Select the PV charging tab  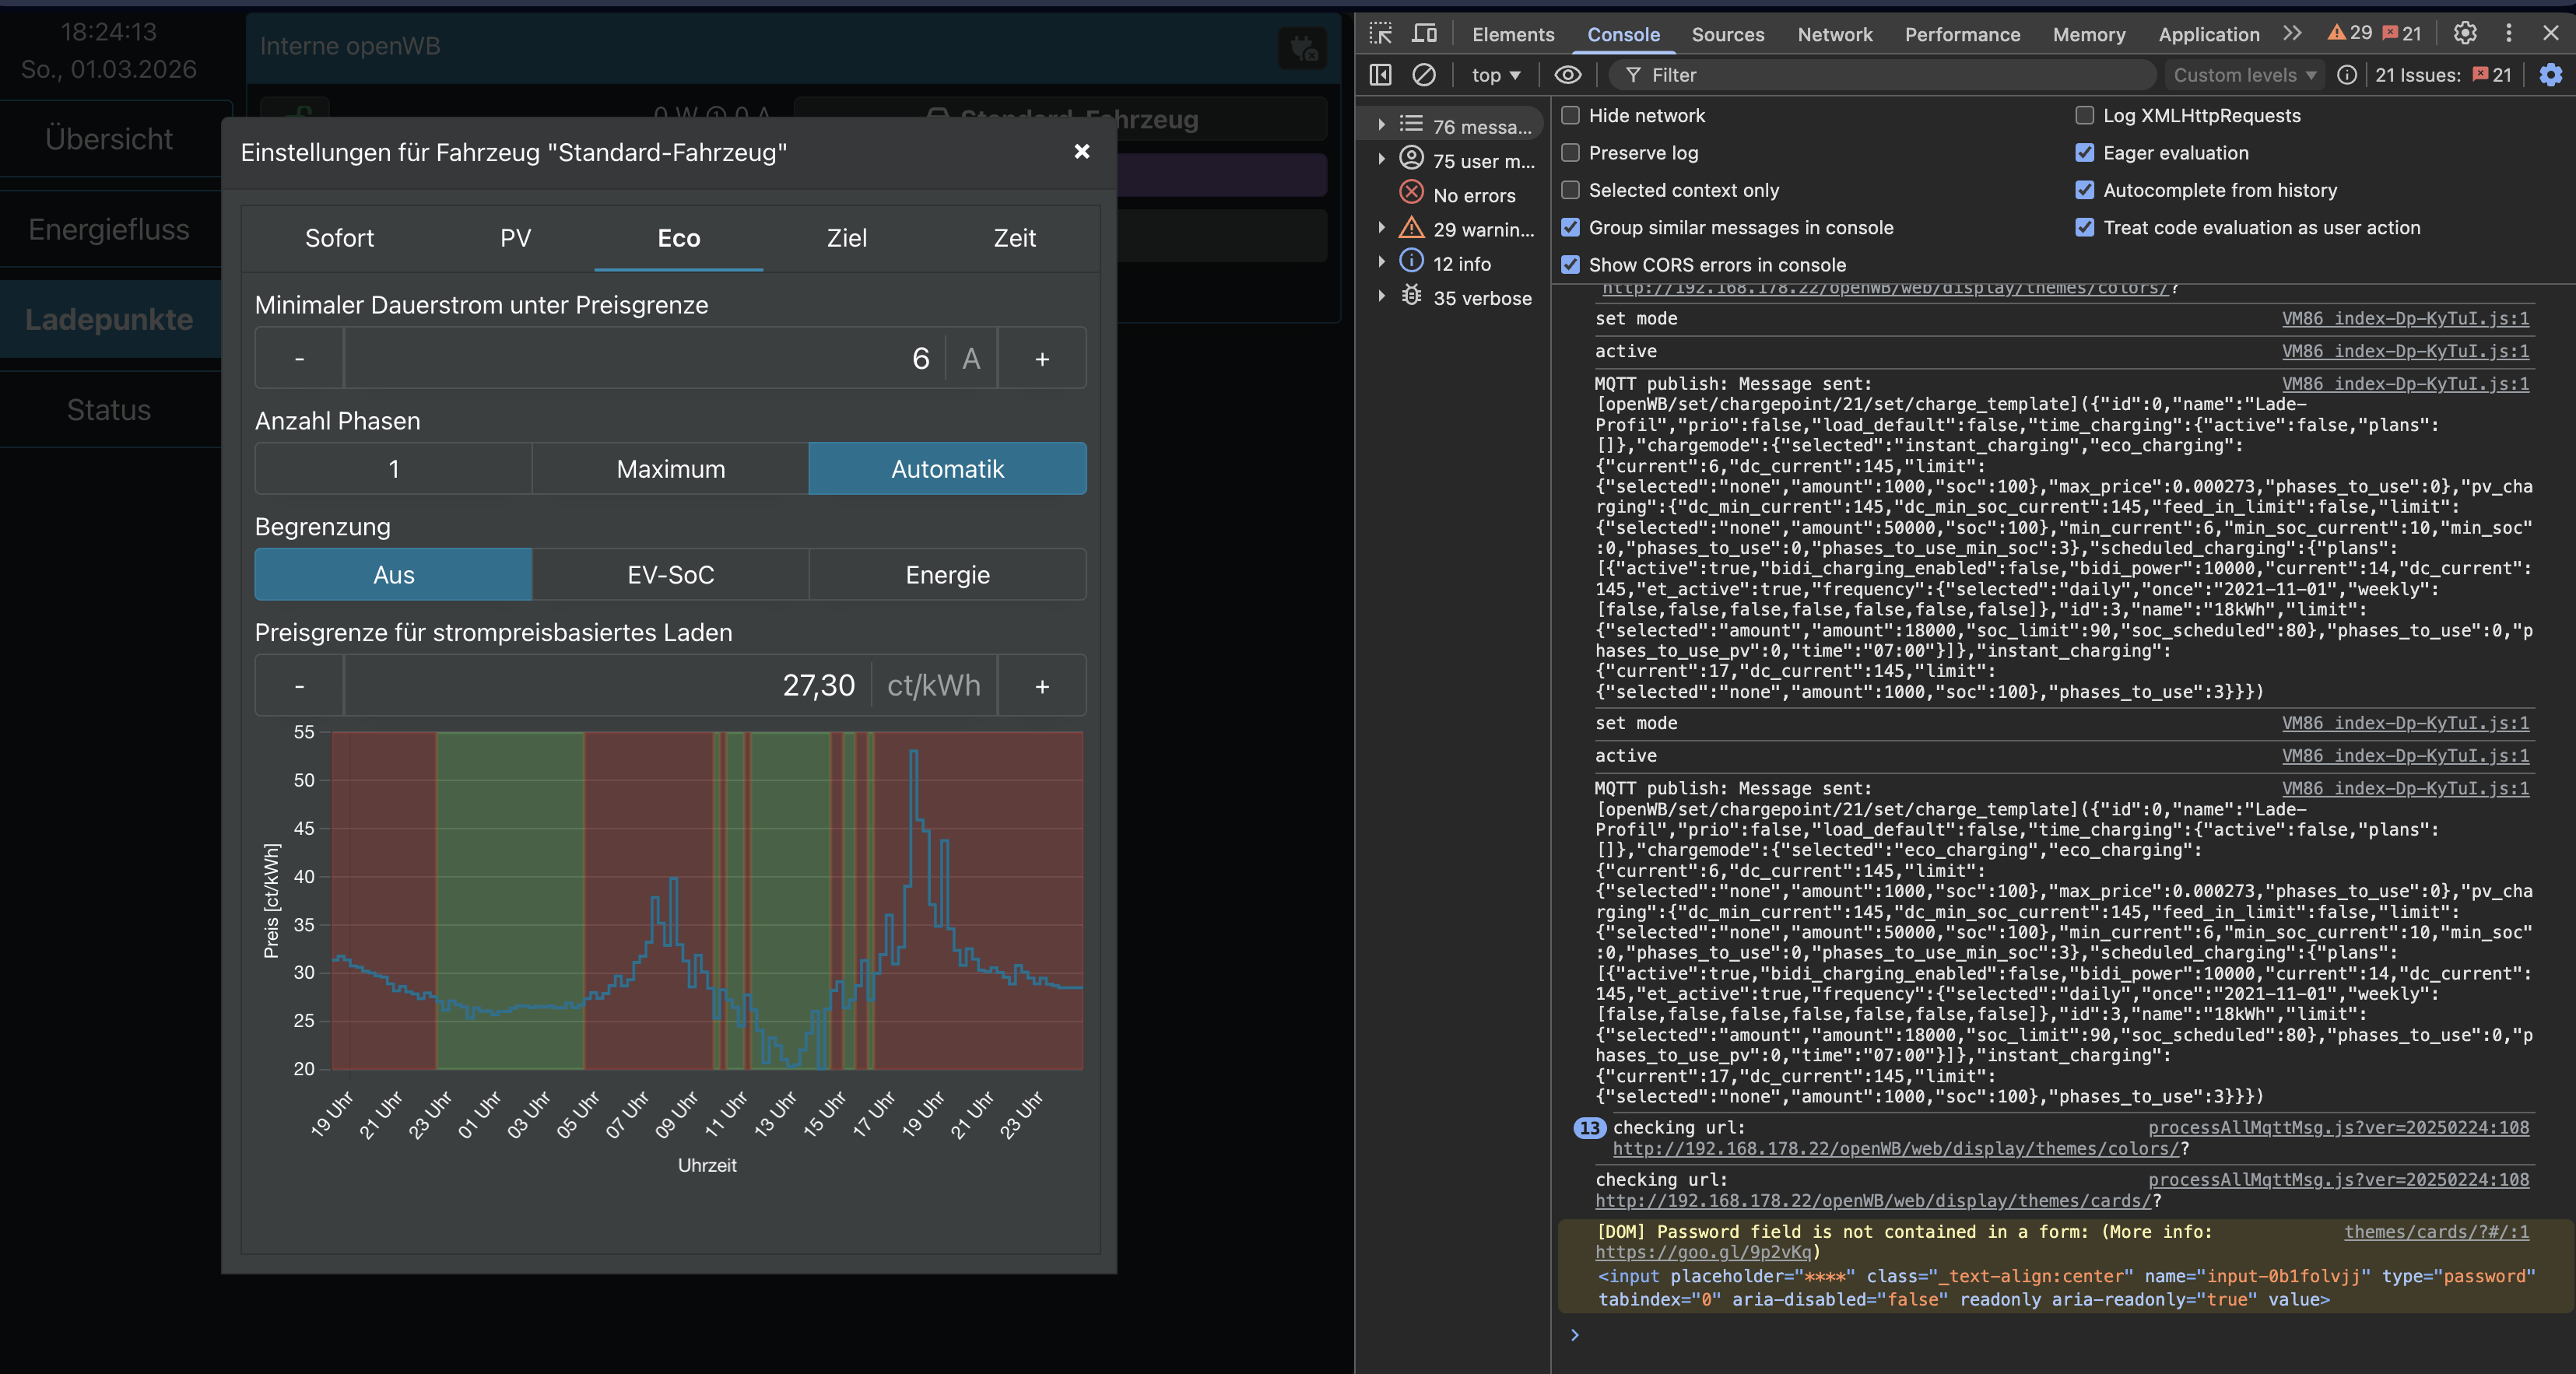tap(515, 238)
